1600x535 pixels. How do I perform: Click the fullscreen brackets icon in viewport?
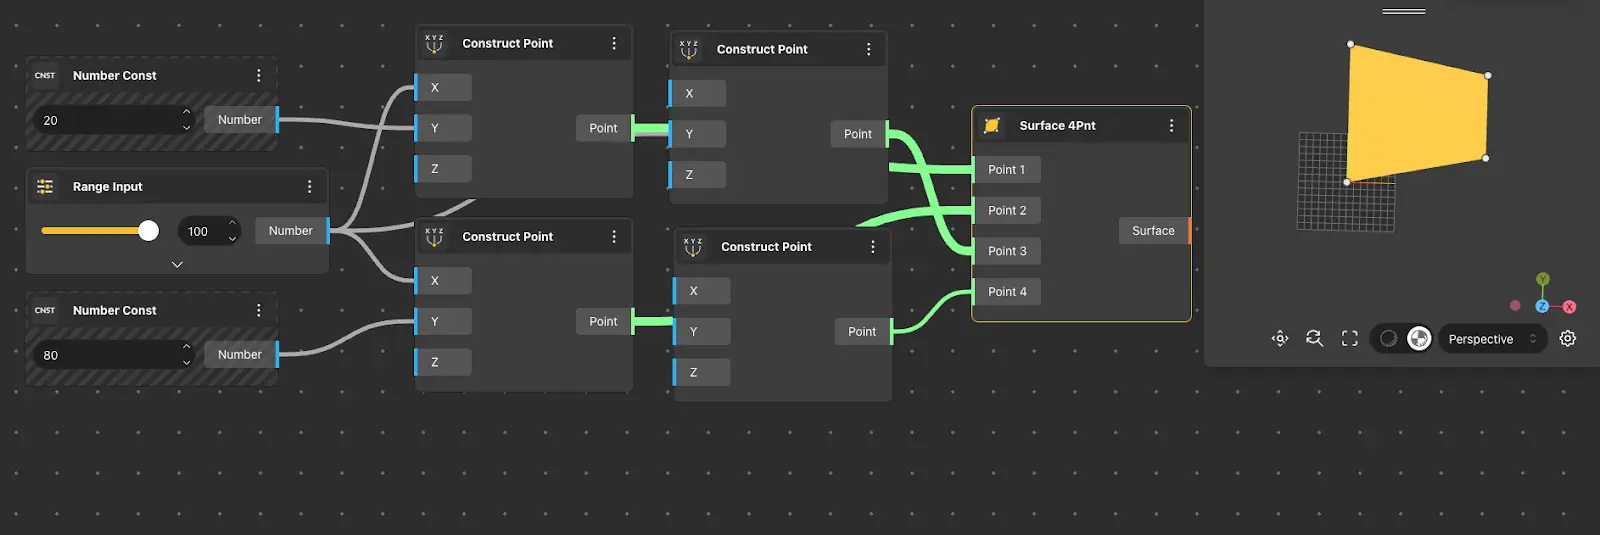[1349, 339]
